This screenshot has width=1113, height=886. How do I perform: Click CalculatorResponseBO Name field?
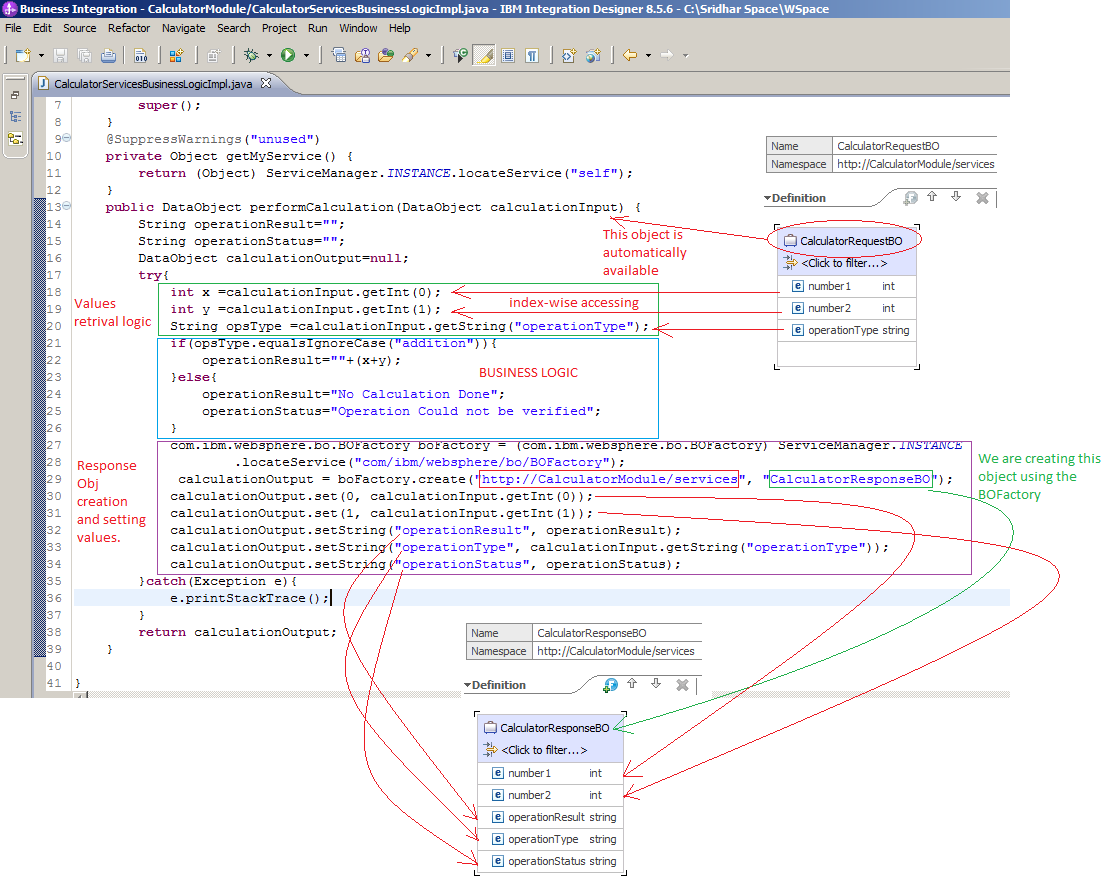point(617,633)
